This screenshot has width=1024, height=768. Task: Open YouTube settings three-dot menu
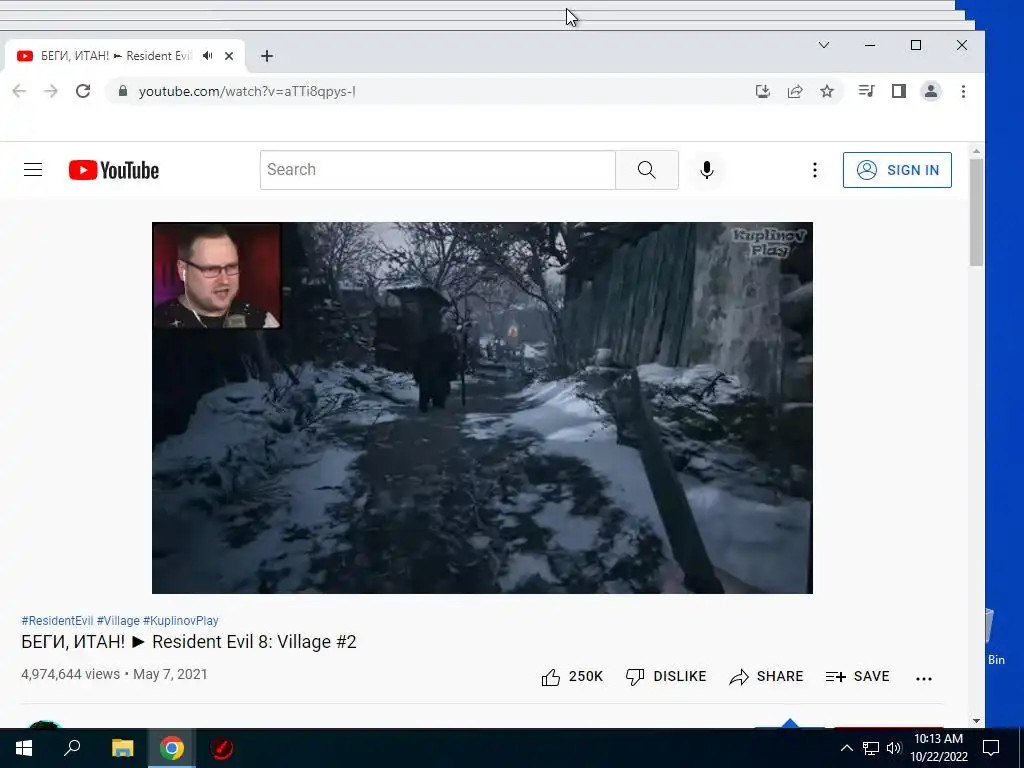814,170
